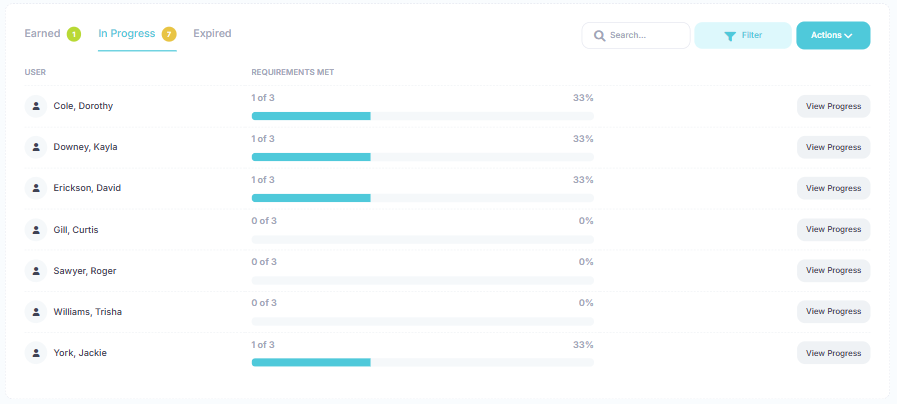Image resolution: width=897 pixels, height=404 pixels.
Task: Open the Actions dropdown menu
Action: pyautogui.click(x=832, y=36)
